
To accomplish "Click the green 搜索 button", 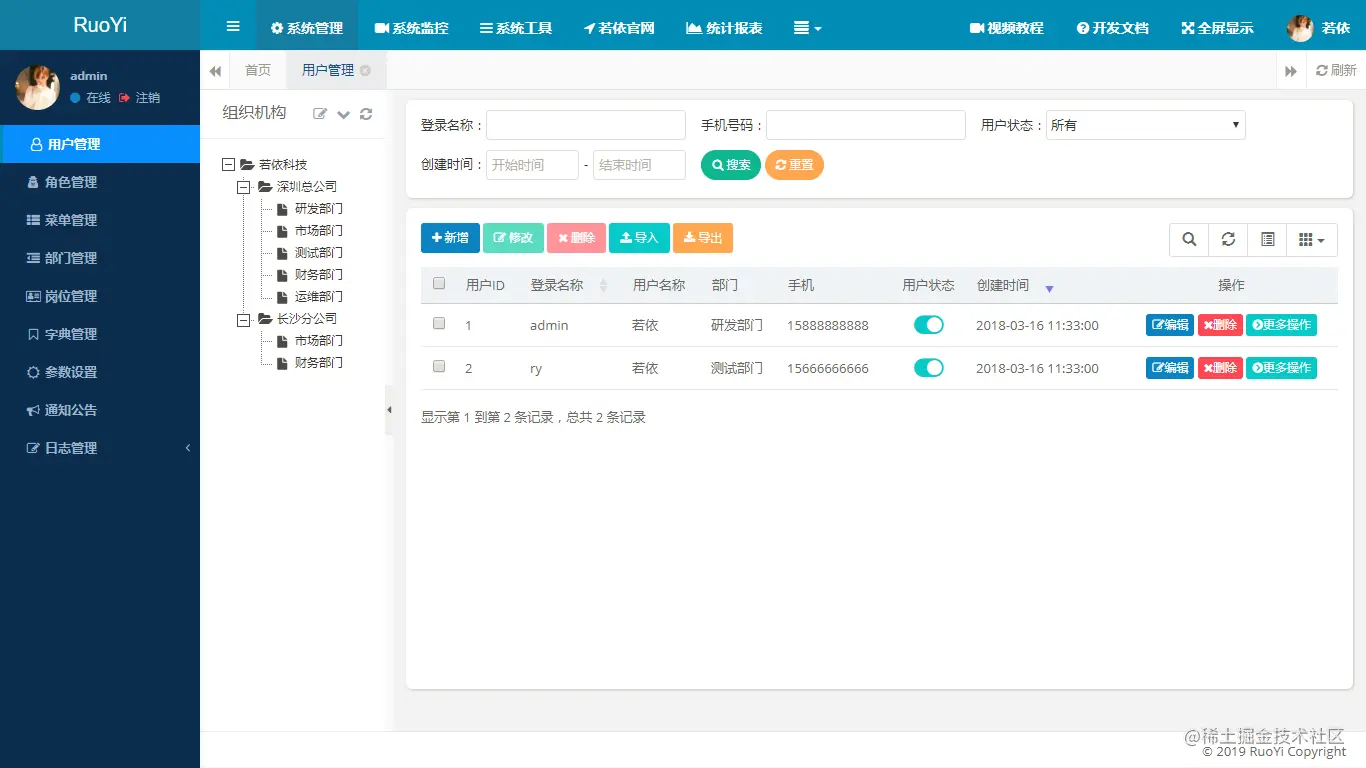I will pos(731,165).
